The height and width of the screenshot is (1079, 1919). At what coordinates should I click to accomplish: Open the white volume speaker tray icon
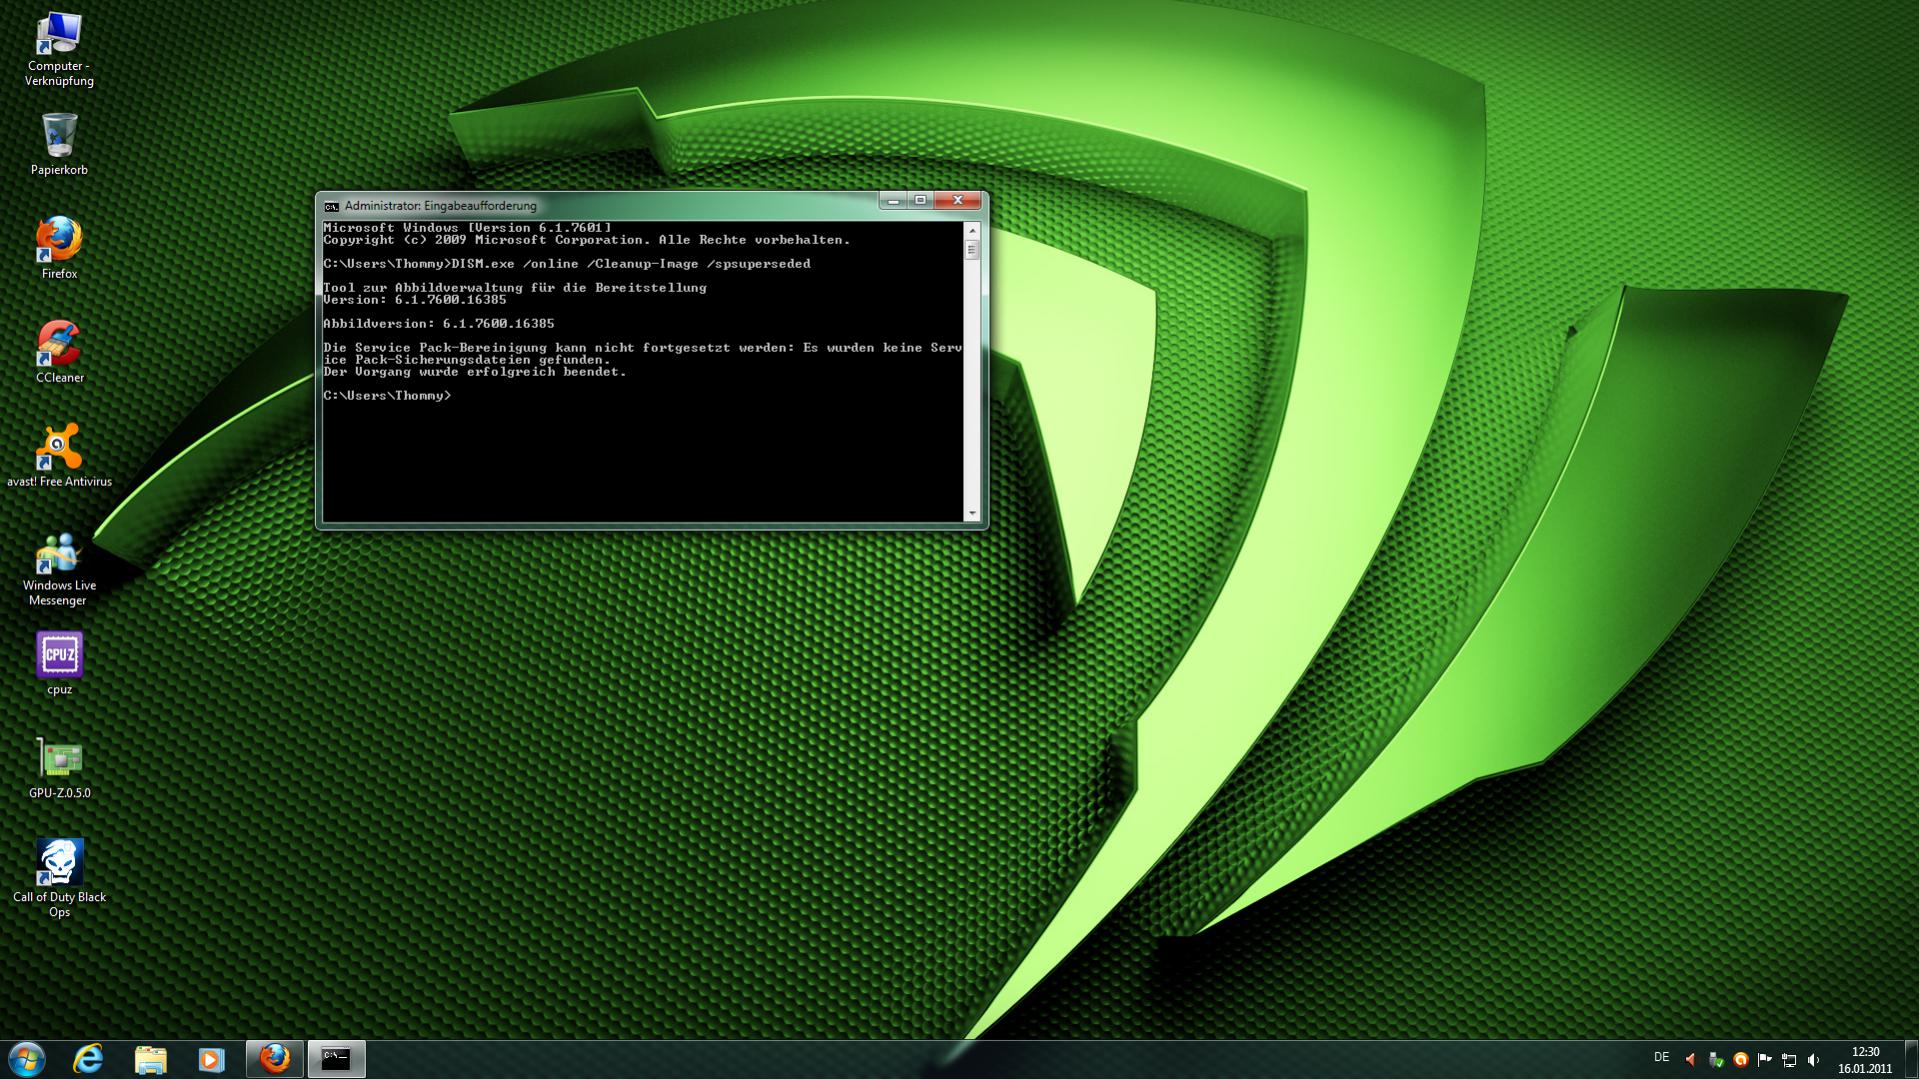tap(1813, 1059)
